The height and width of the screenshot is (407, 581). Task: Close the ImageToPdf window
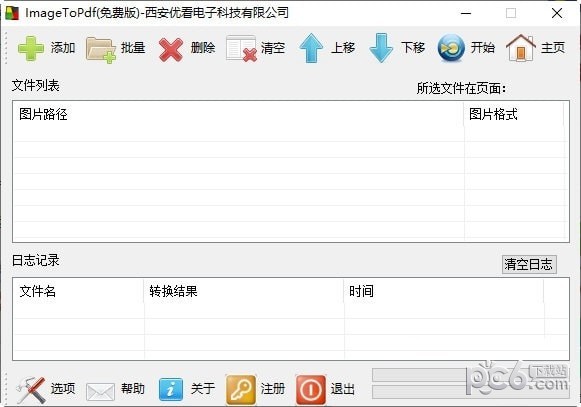(x=557, y=13)
